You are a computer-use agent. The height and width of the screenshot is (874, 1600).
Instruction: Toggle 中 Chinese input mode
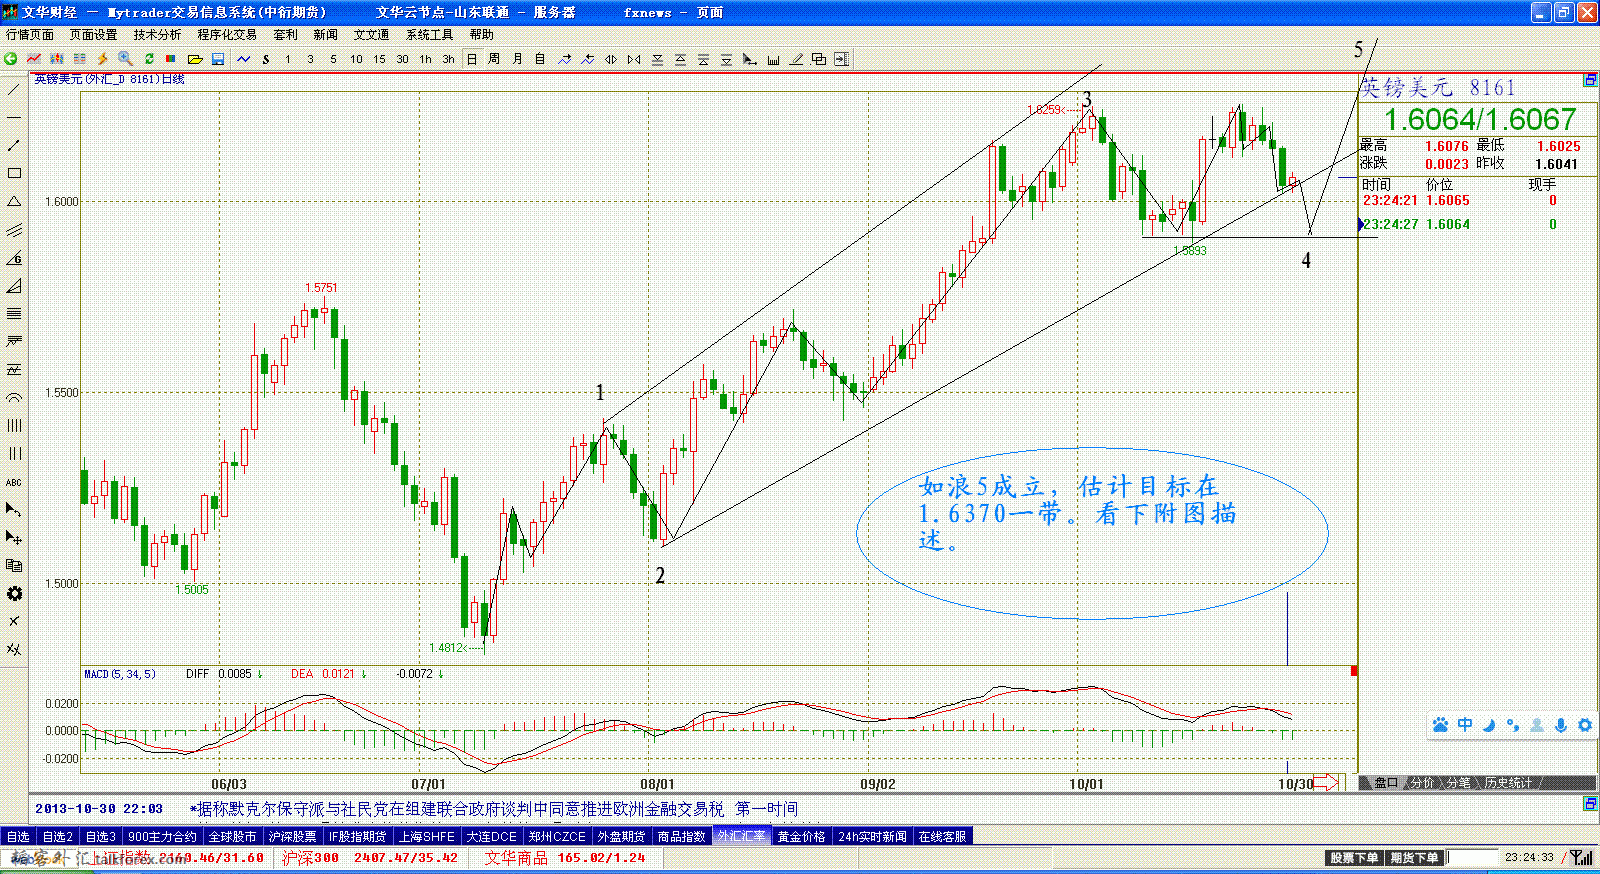click(x=1465, y=725)
